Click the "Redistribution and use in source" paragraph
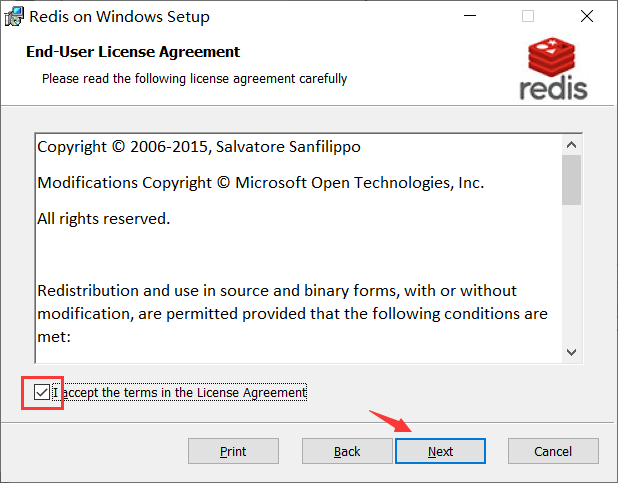Screen dimensions: 618x483 coord(292,314)
